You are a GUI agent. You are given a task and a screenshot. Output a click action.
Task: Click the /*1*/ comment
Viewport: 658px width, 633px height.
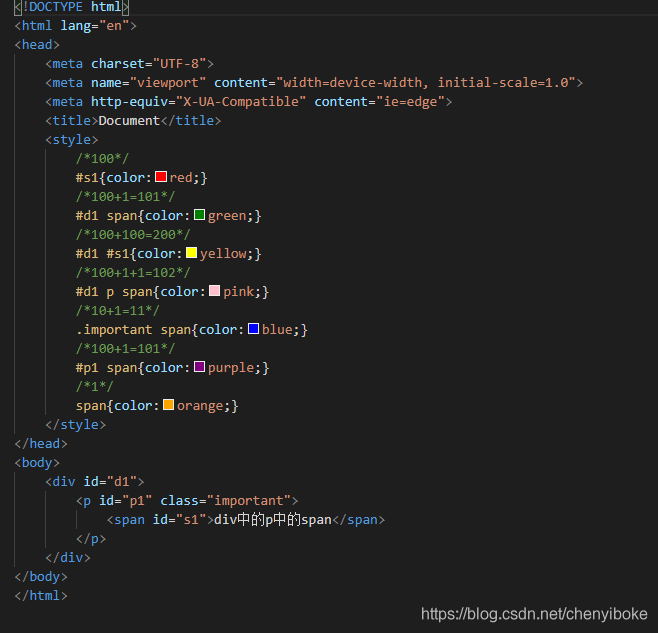pyautogui.click(x=94, y=387)
